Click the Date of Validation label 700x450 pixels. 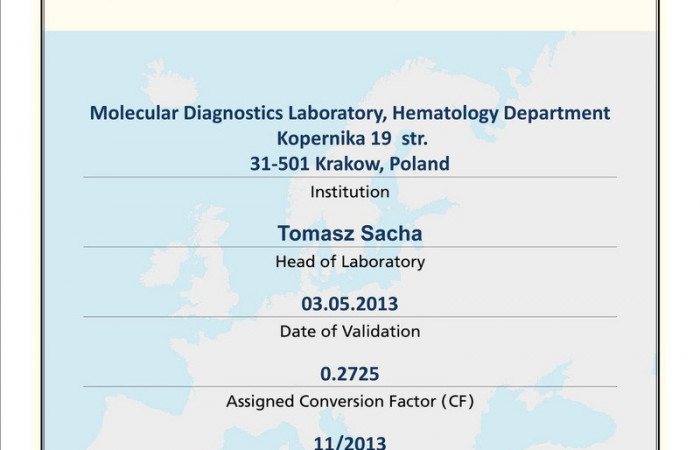coord(349,331)
